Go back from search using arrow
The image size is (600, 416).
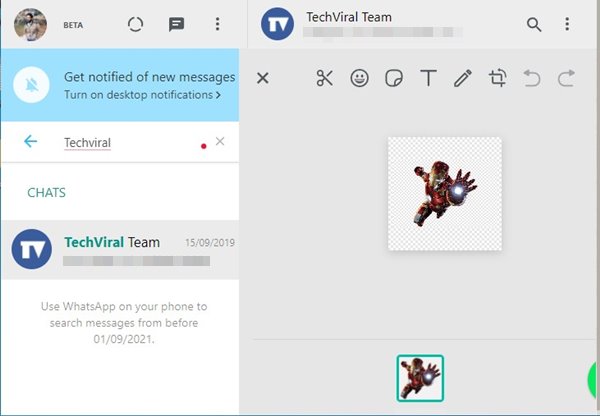click(31, 142)
